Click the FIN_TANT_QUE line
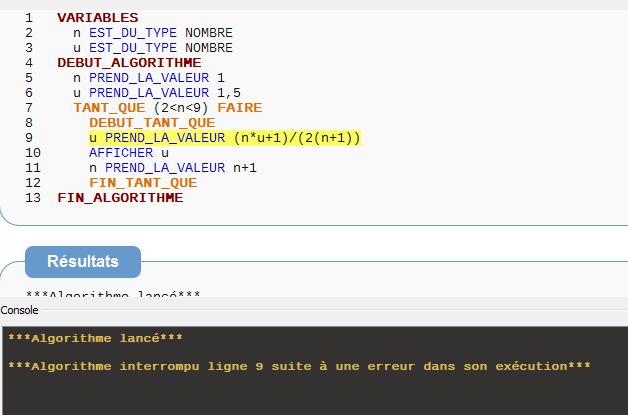The width and height of the screenshot is (628, 415). coord(143,183)
